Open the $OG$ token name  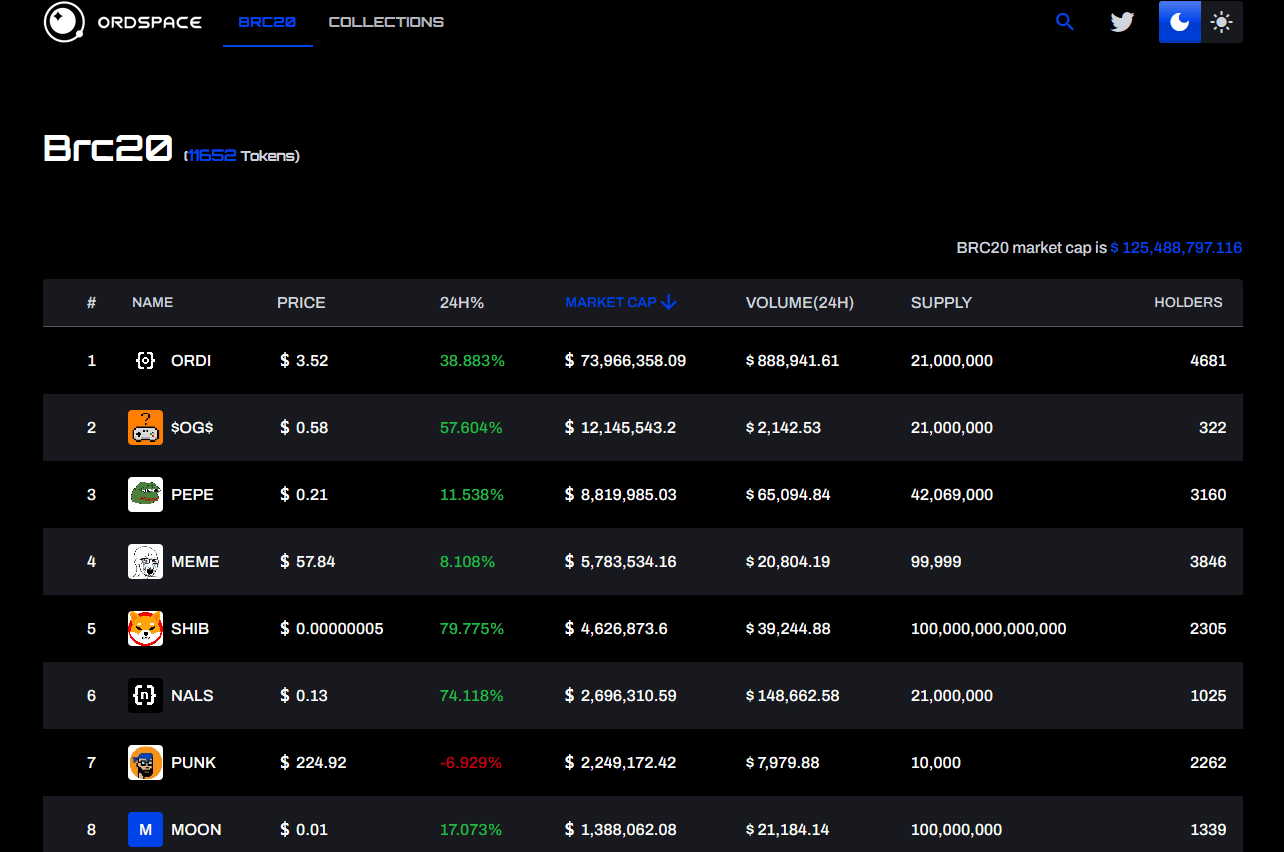point(192,427)
